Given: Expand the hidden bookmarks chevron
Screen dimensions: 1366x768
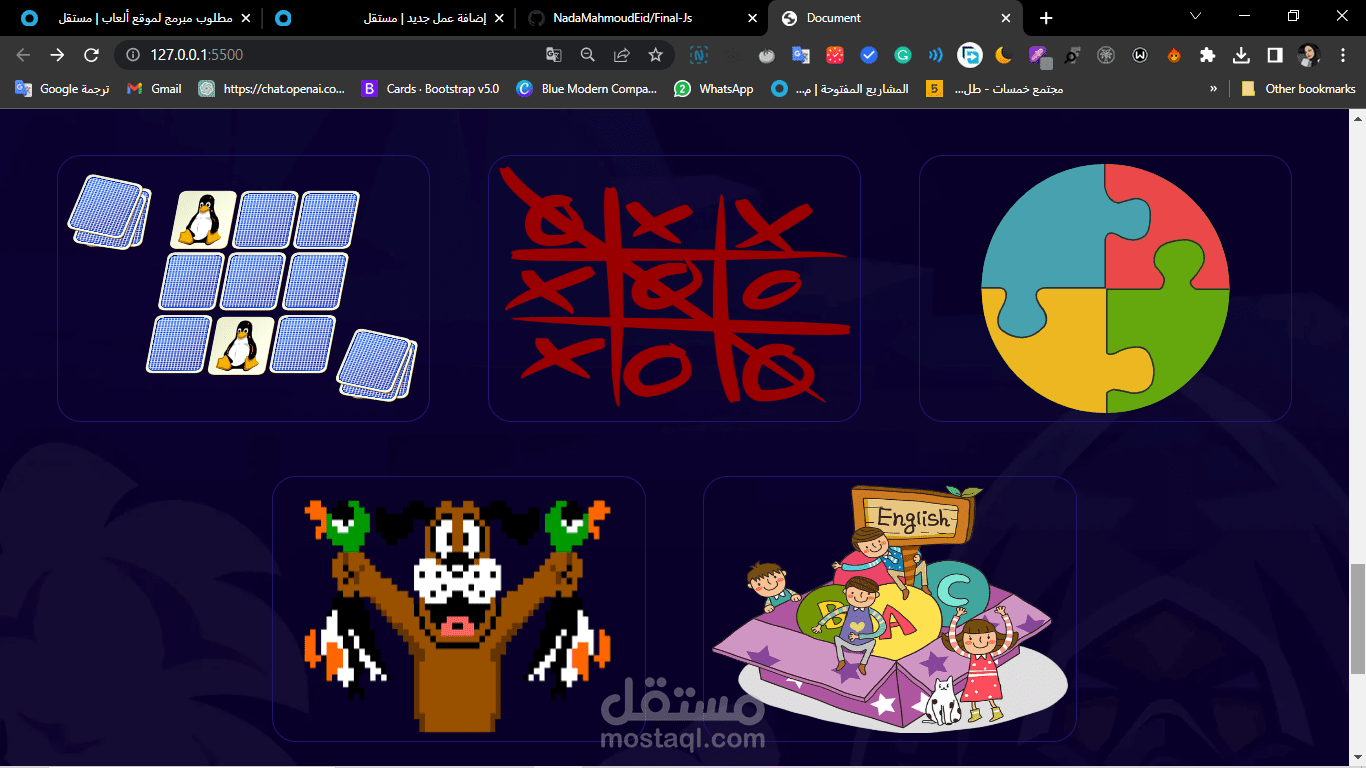Looking at the screenshot, I should (x=1213, y=89).
